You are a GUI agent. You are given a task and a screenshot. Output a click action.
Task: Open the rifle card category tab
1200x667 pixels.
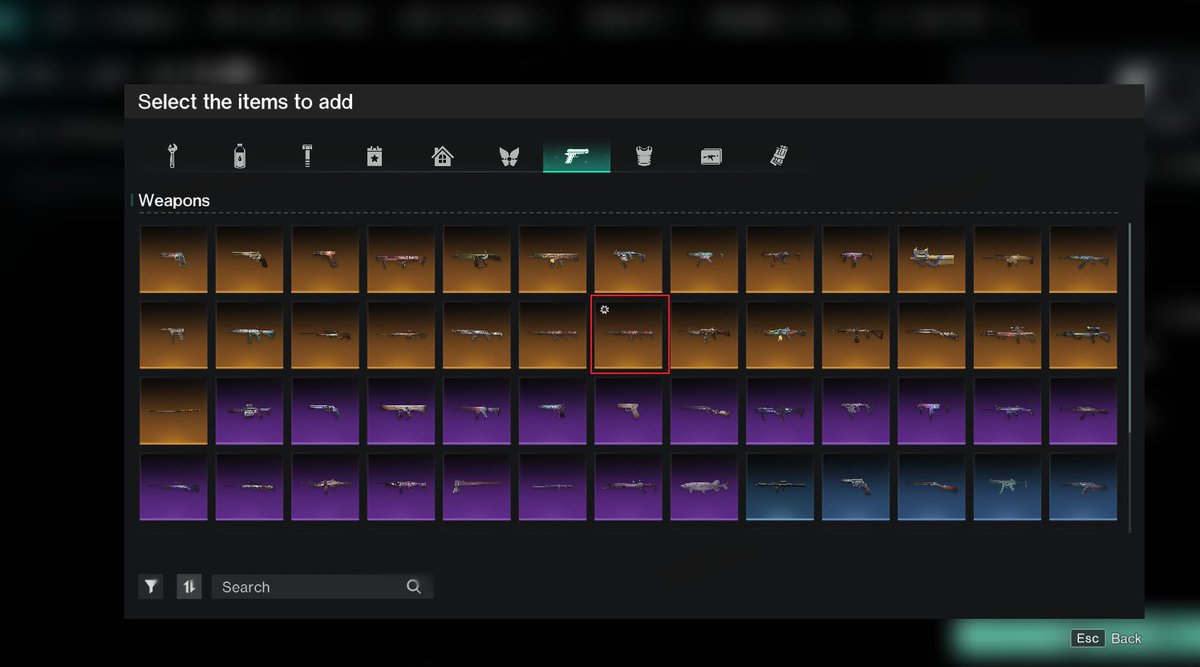711,156
